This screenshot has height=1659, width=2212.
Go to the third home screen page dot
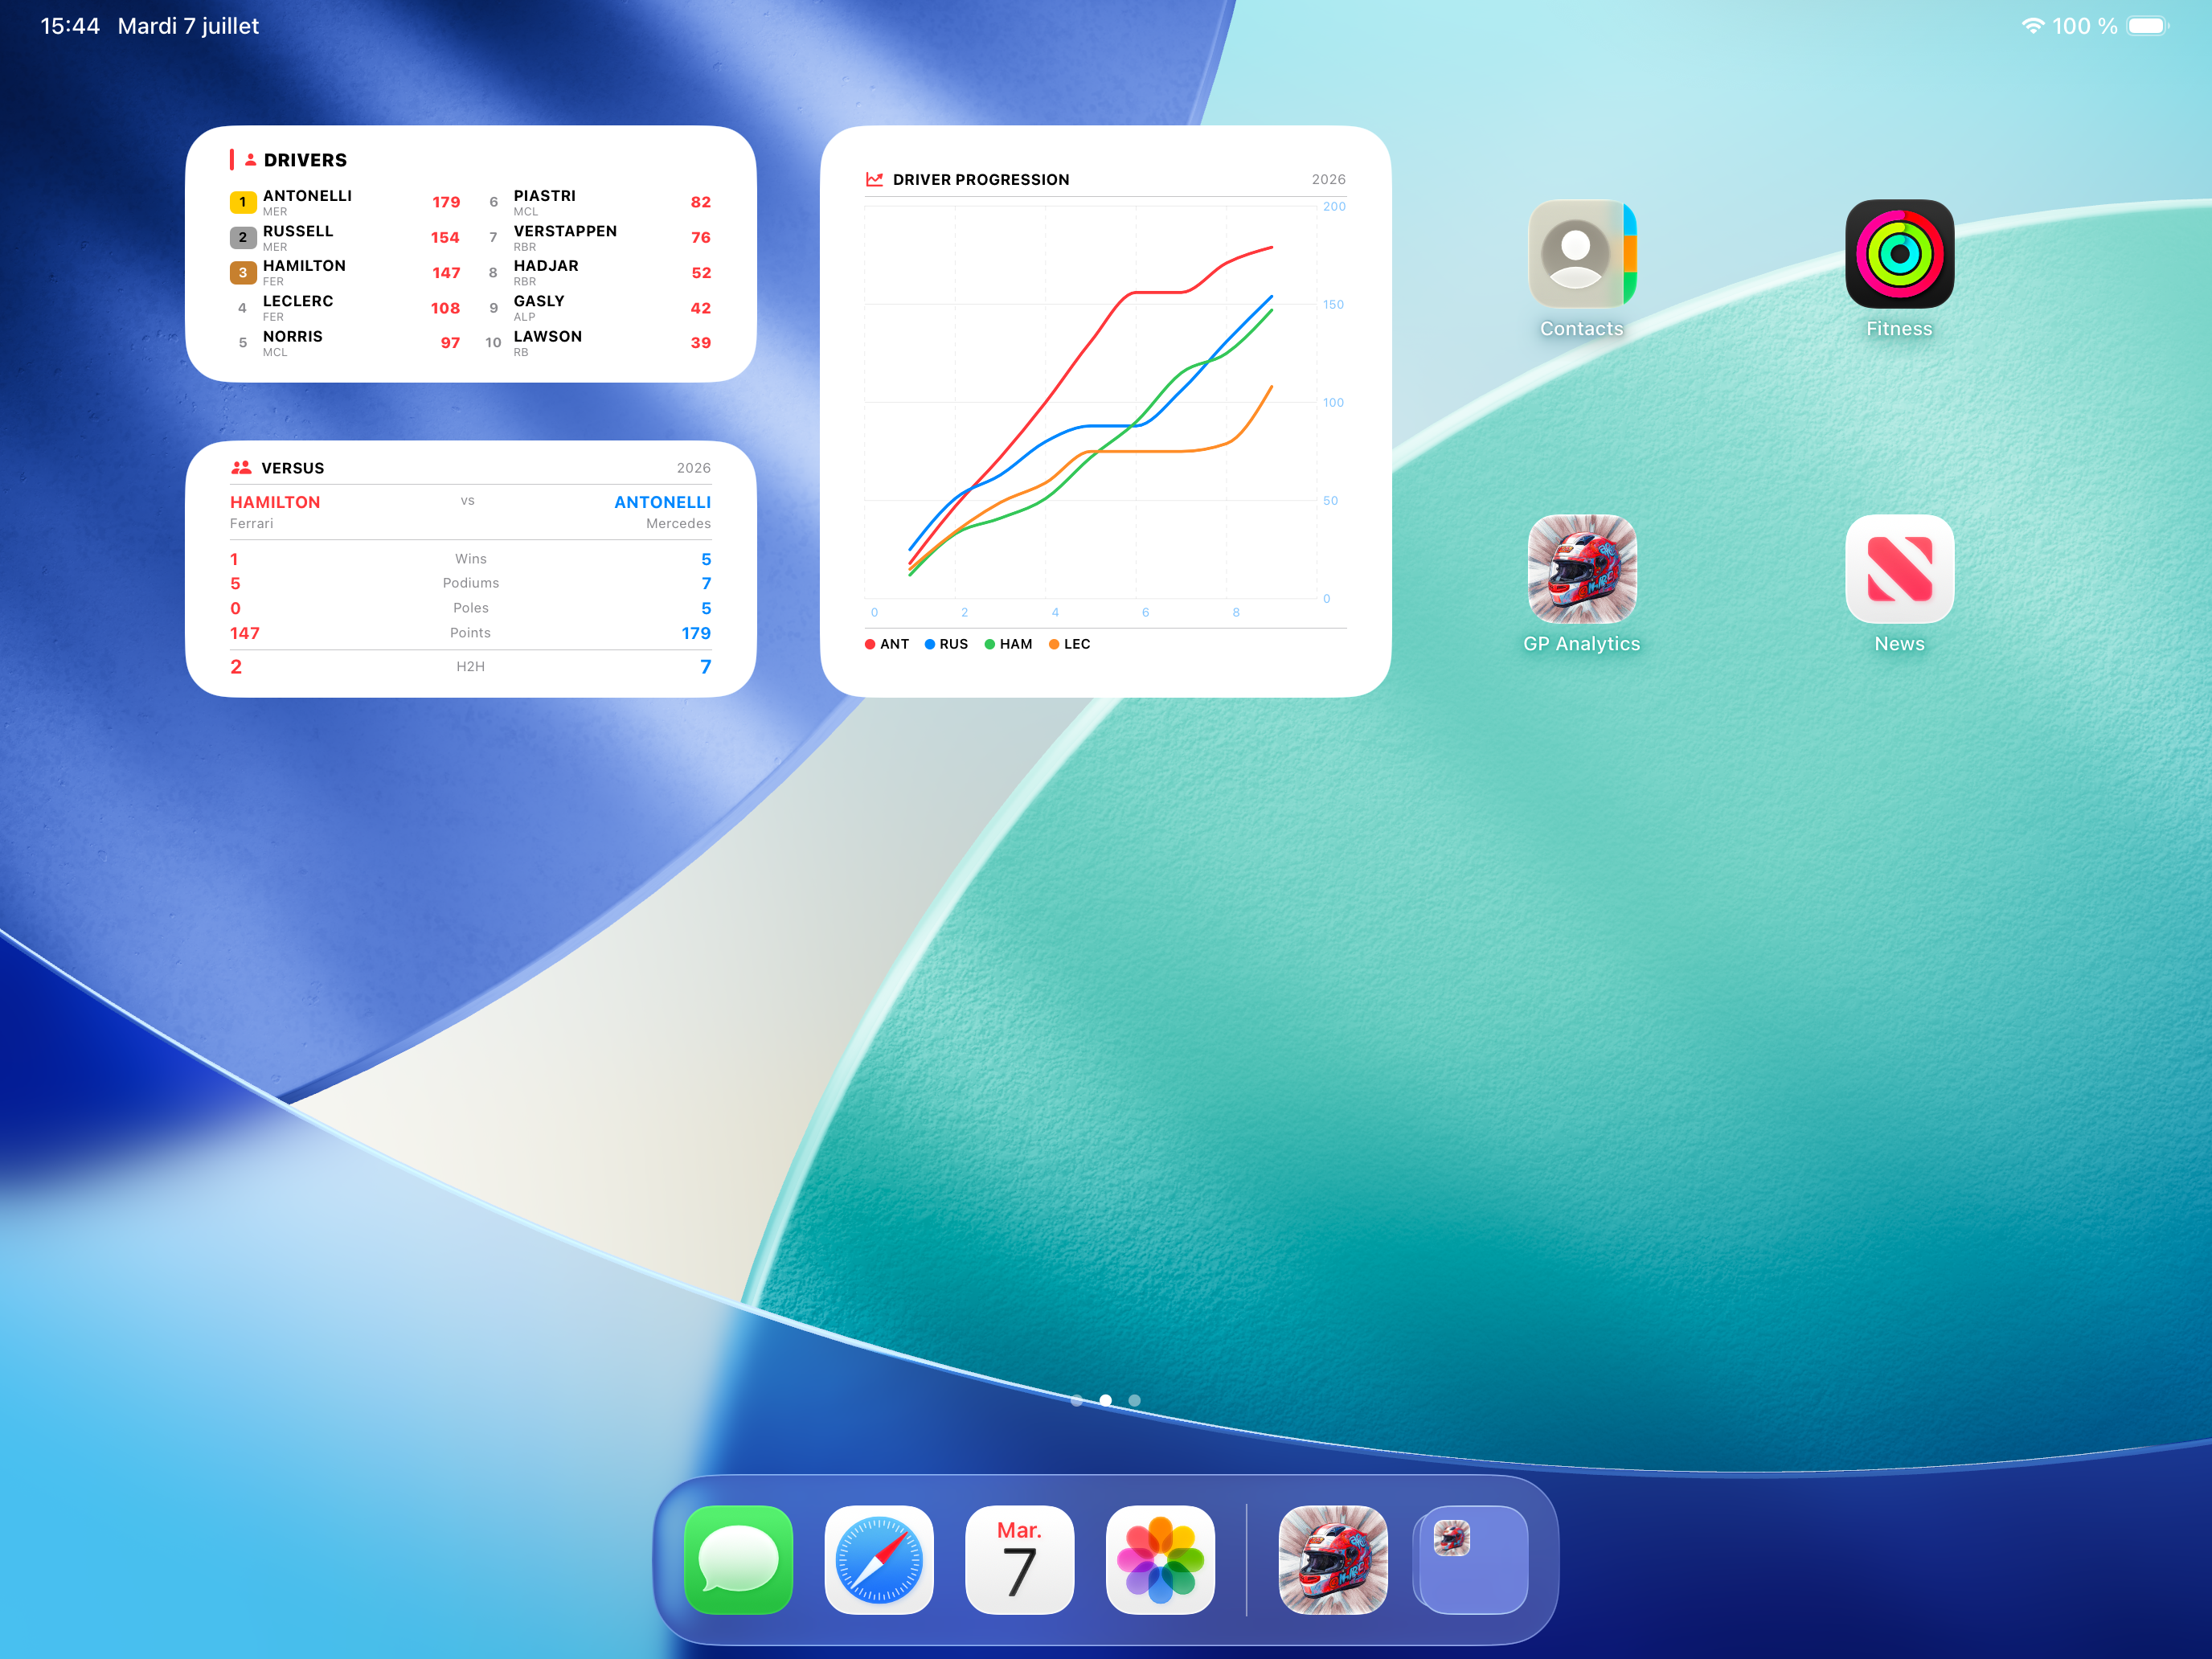pyautogui.click(x=1134, y=1400)
